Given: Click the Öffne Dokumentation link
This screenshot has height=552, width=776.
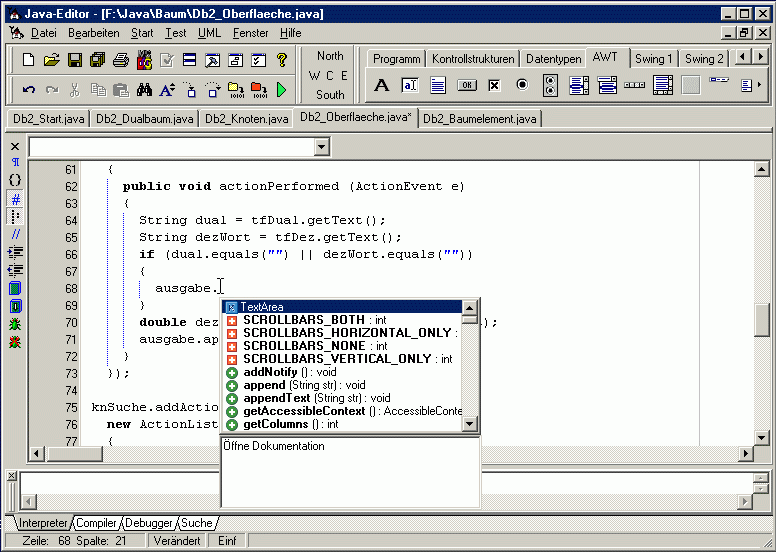Looking at the screenshot, I should tap(274, 446).
